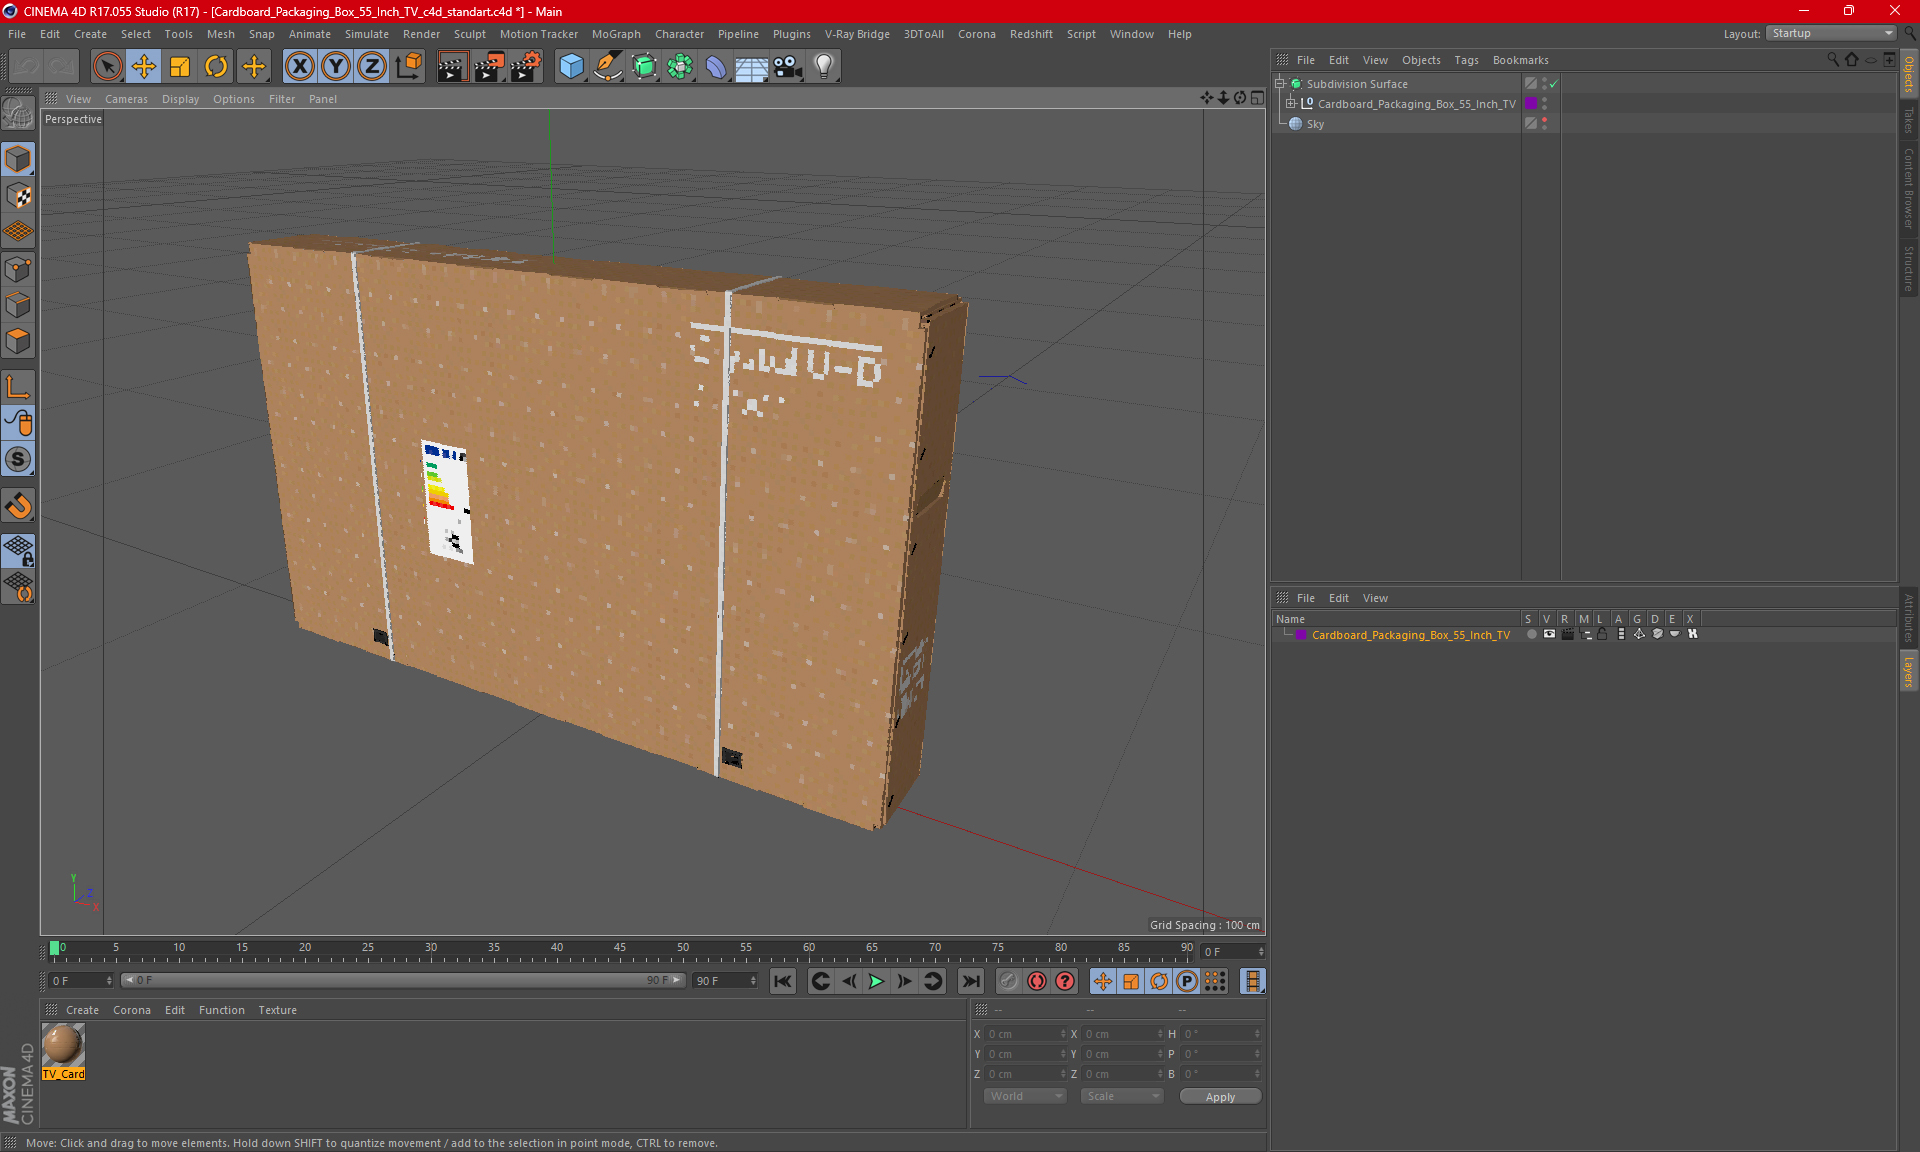Click the Render View clapperboard icon
The height and width of the screenshot is (1152, 1920).
(452, 66)
